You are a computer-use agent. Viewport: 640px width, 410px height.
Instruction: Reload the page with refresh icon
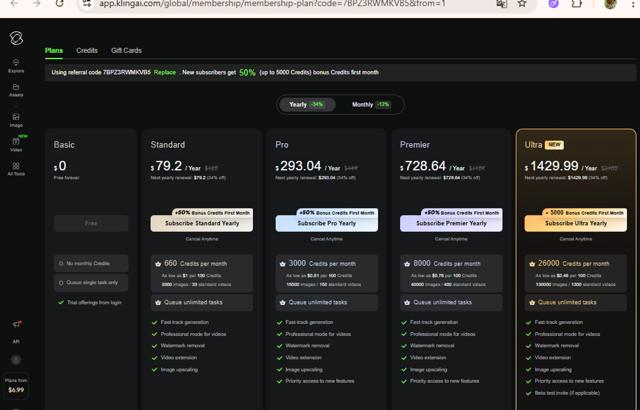pyautogui.click(x=60, y=4)
